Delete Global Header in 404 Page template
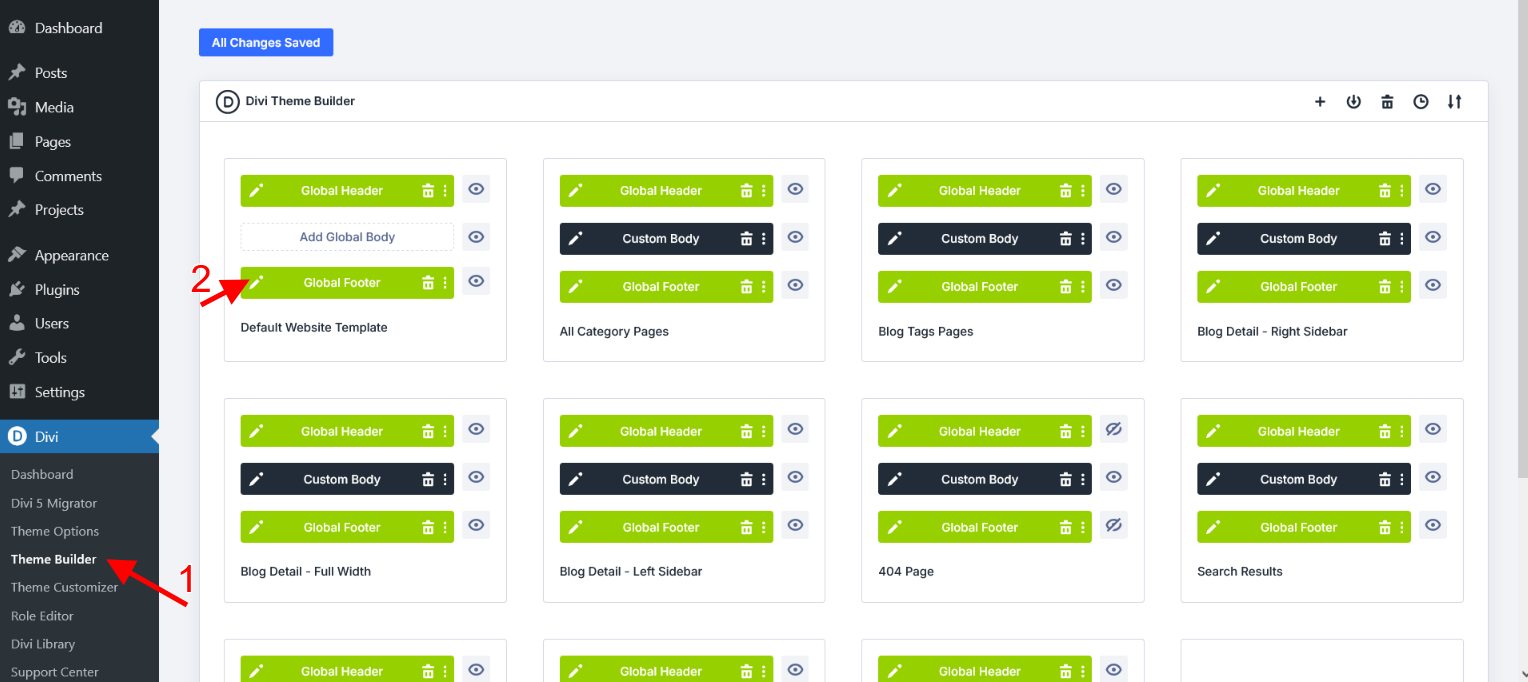1528x682 pixels. coord(1066,432)
